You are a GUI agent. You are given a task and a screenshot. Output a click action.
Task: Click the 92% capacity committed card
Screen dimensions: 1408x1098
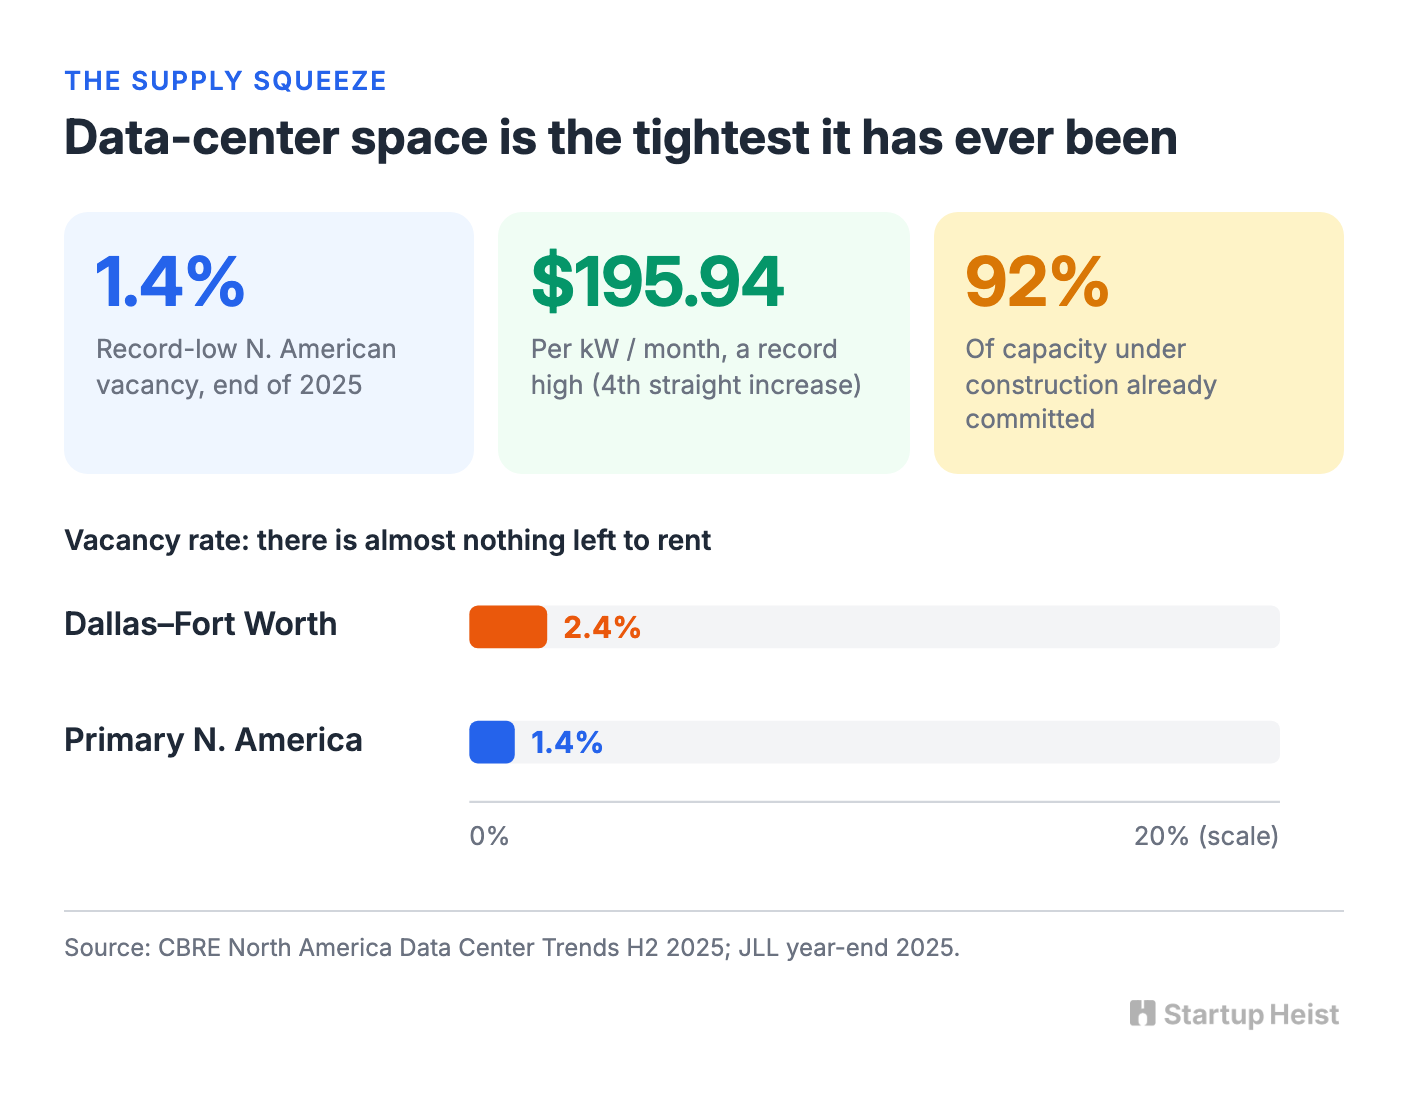pyautogui.click(x=1138, y=342)
